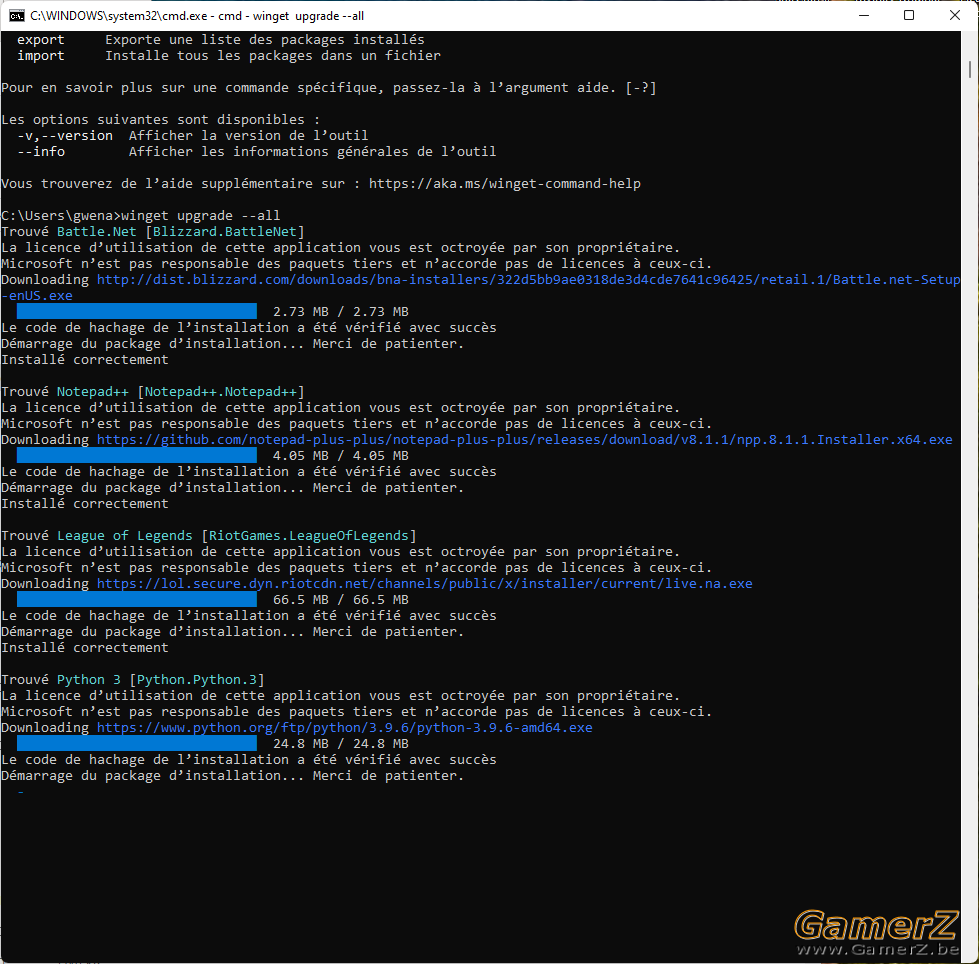Click the '2.73 MB / 2.73 MB' size text
979x964 pixels.
click(x=341, y=312)
